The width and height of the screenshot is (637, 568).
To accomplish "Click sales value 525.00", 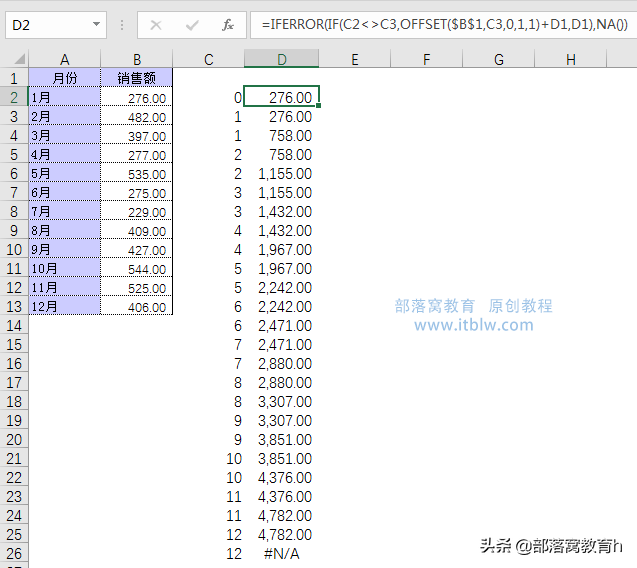I will coord(136,288).
